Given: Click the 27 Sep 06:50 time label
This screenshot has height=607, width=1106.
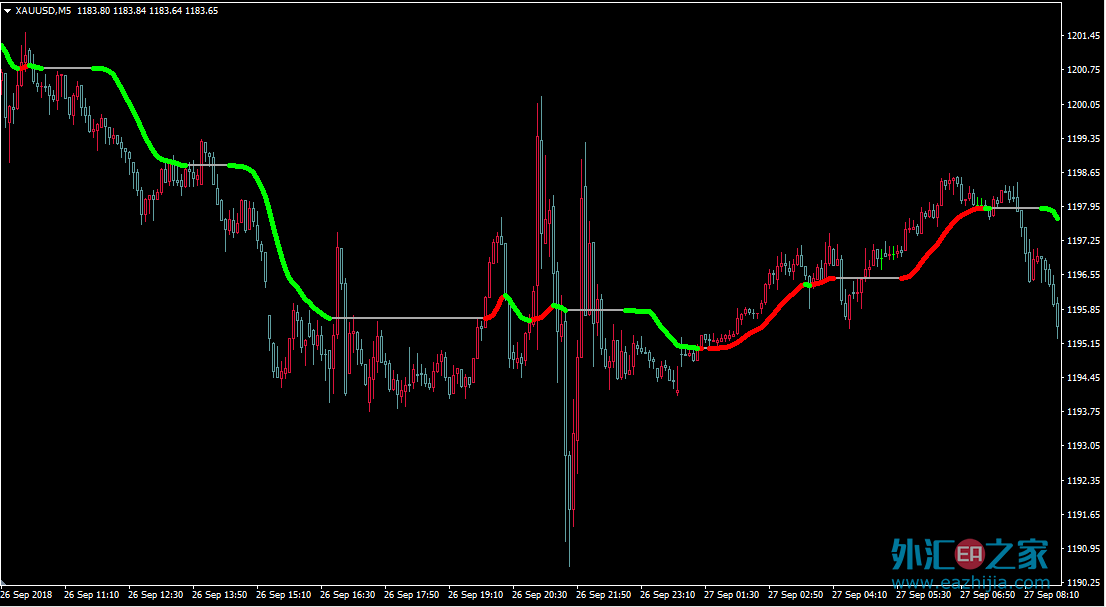Looking at the screenshot, I should coord(988,595).
